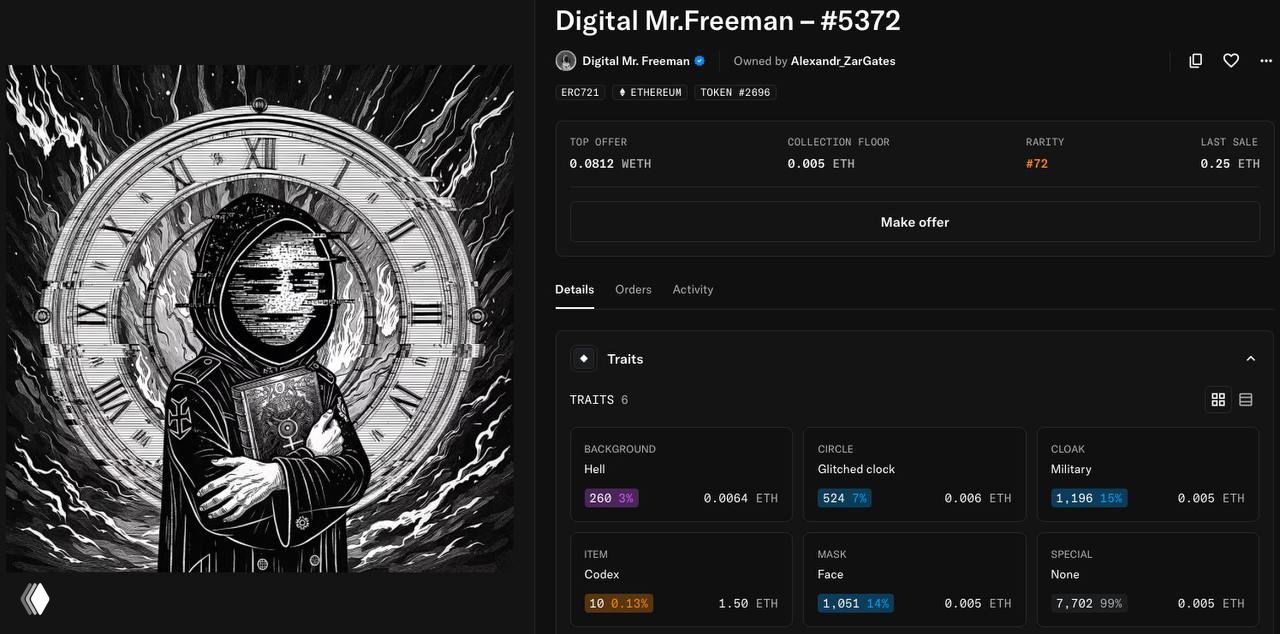Click the Digital Mr. Freeman collection avatar
This screenshot has height=634, width=1280.
pos(565,60)
